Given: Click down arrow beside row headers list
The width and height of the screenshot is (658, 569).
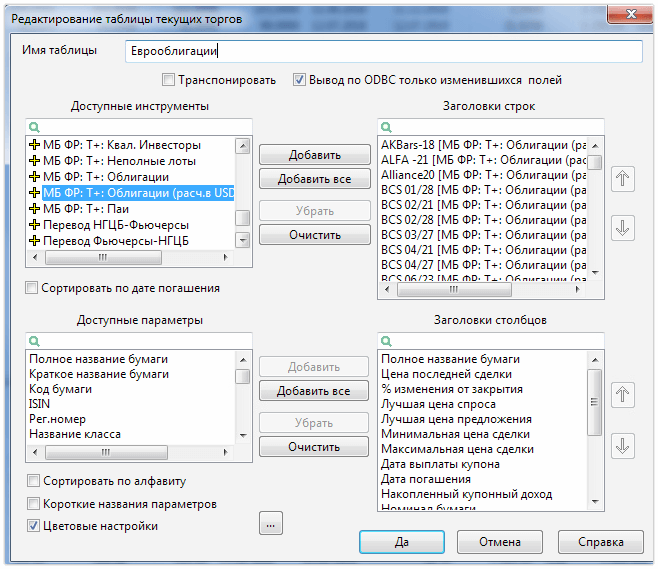Looking at the screenshot, I should click(622, 227).
